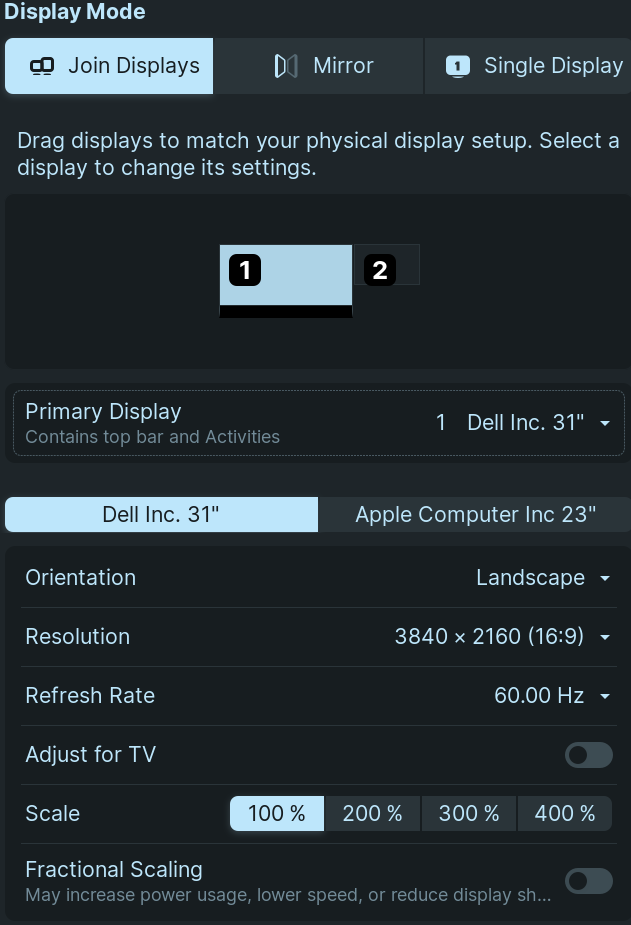631x925 pixels.
Task: Toggle the Adjust for TV switch
Action: [x=588, y=755]
